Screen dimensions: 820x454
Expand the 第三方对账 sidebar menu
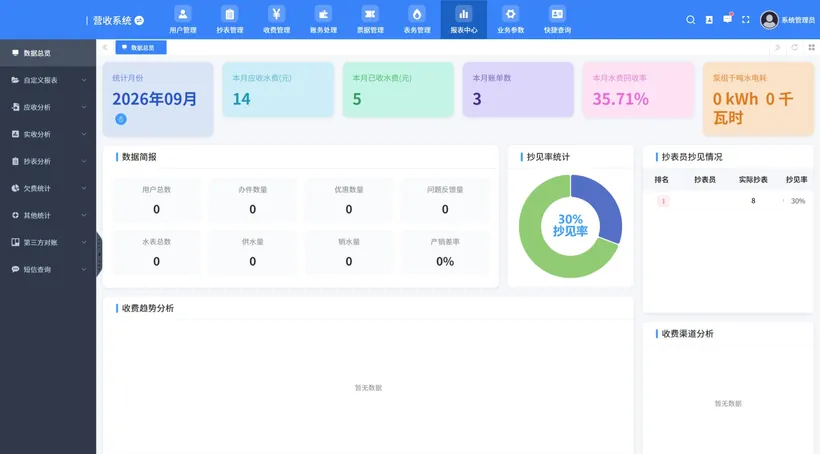pos(48,243)
